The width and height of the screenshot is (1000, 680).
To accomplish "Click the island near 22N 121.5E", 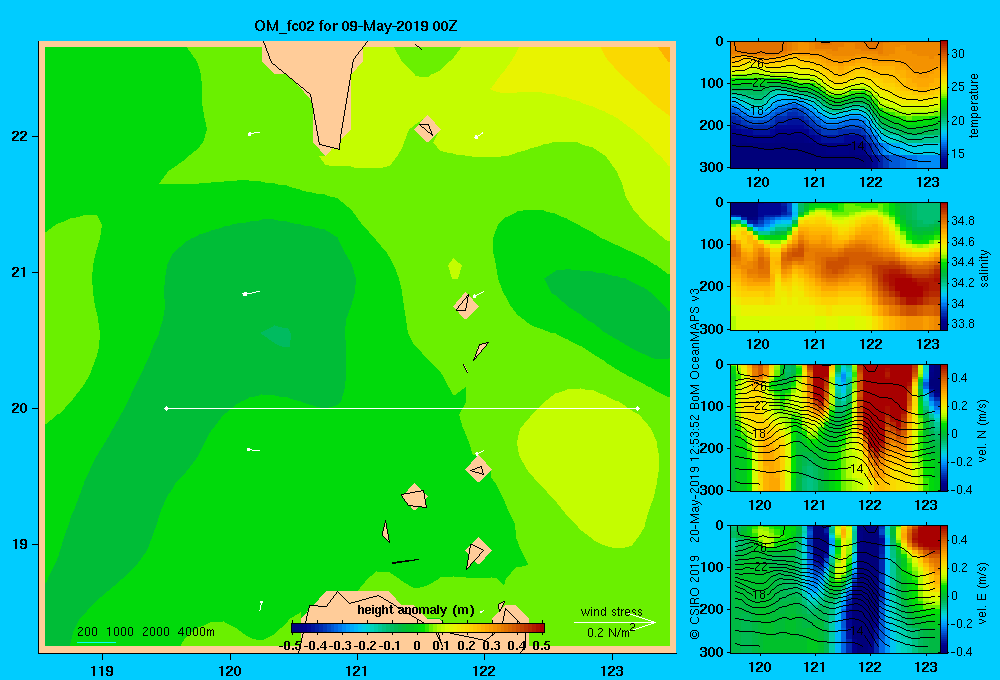I will tap(427, 129).
